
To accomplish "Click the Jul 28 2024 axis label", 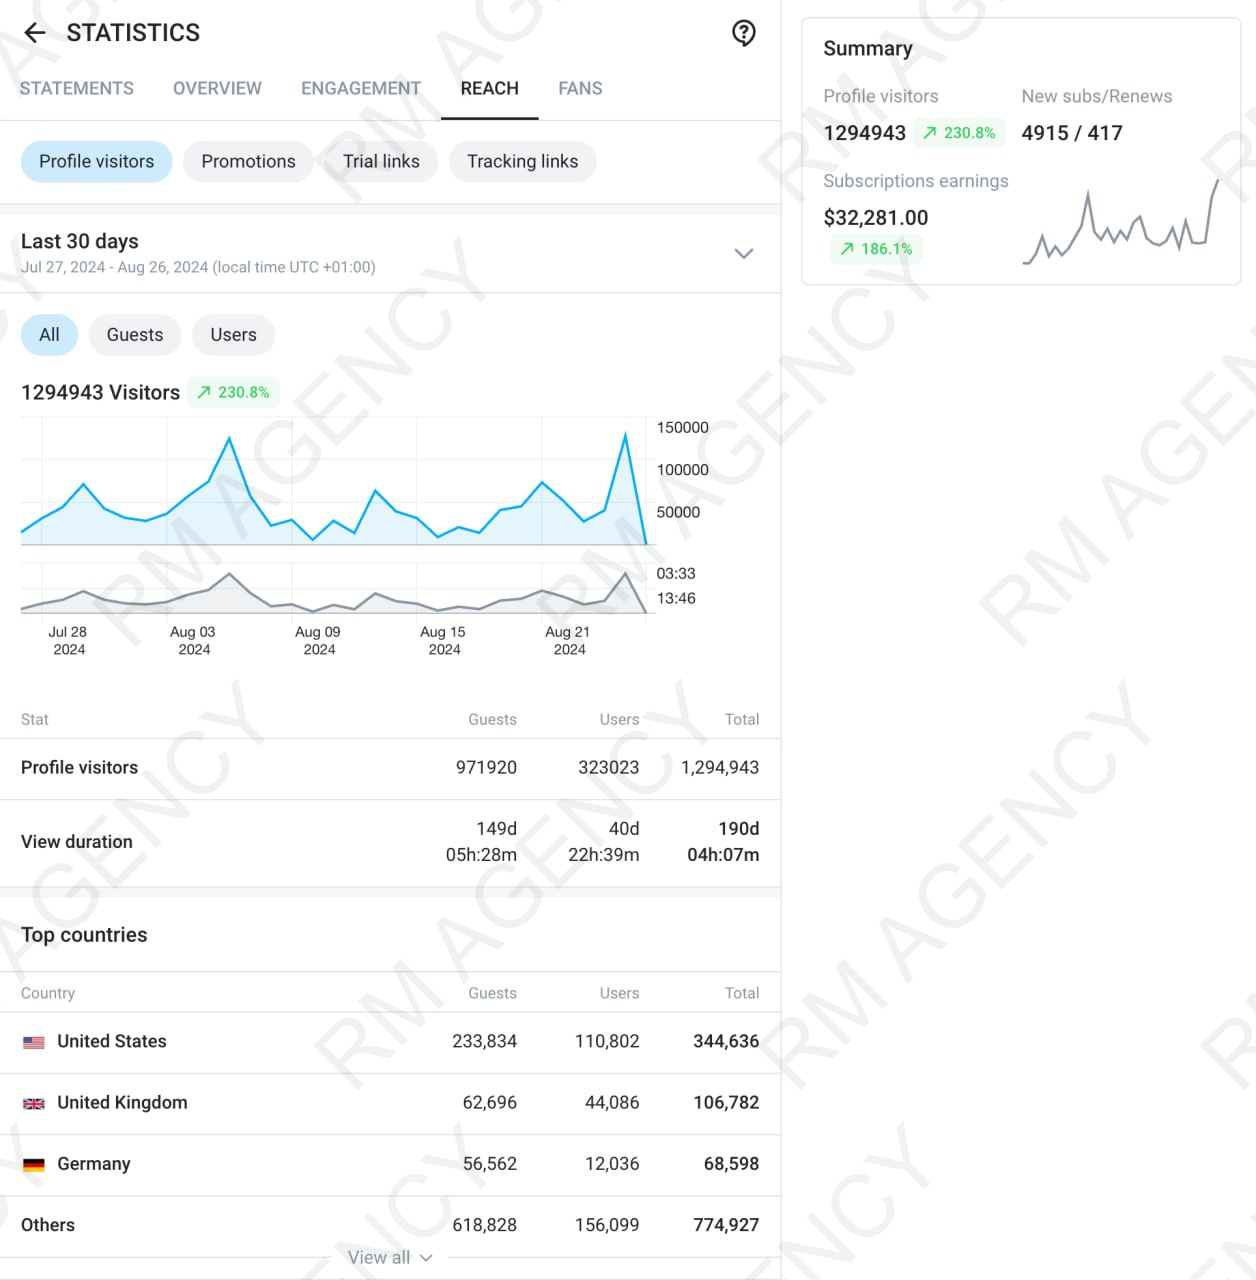I will [x=68, y=640].
